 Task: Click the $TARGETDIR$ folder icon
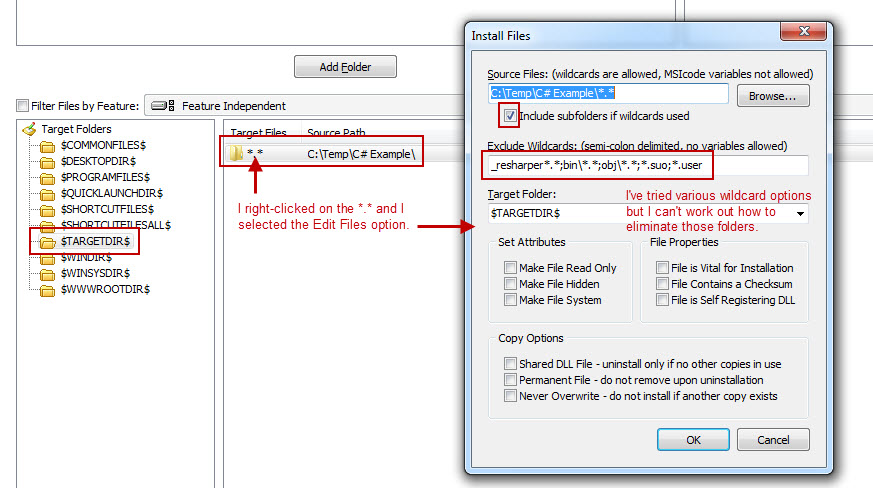[47, 242]
